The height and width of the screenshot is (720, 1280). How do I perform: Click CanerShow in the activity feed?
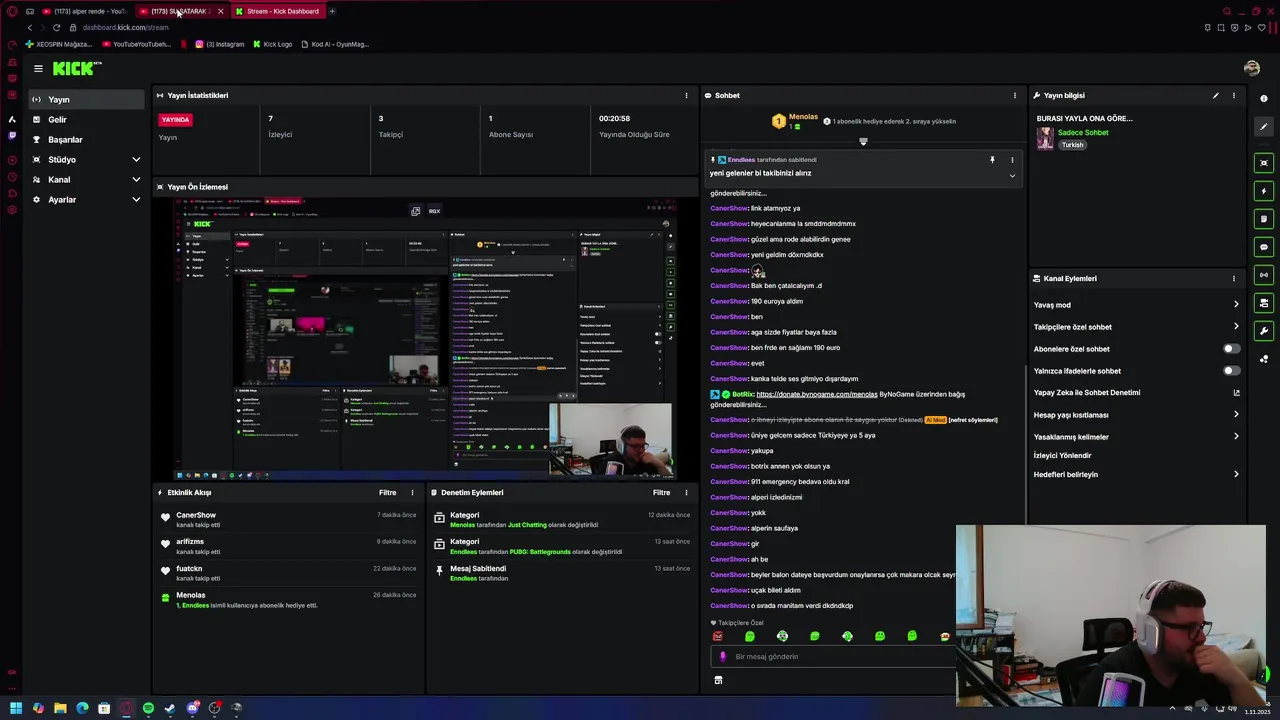(196, 515)
